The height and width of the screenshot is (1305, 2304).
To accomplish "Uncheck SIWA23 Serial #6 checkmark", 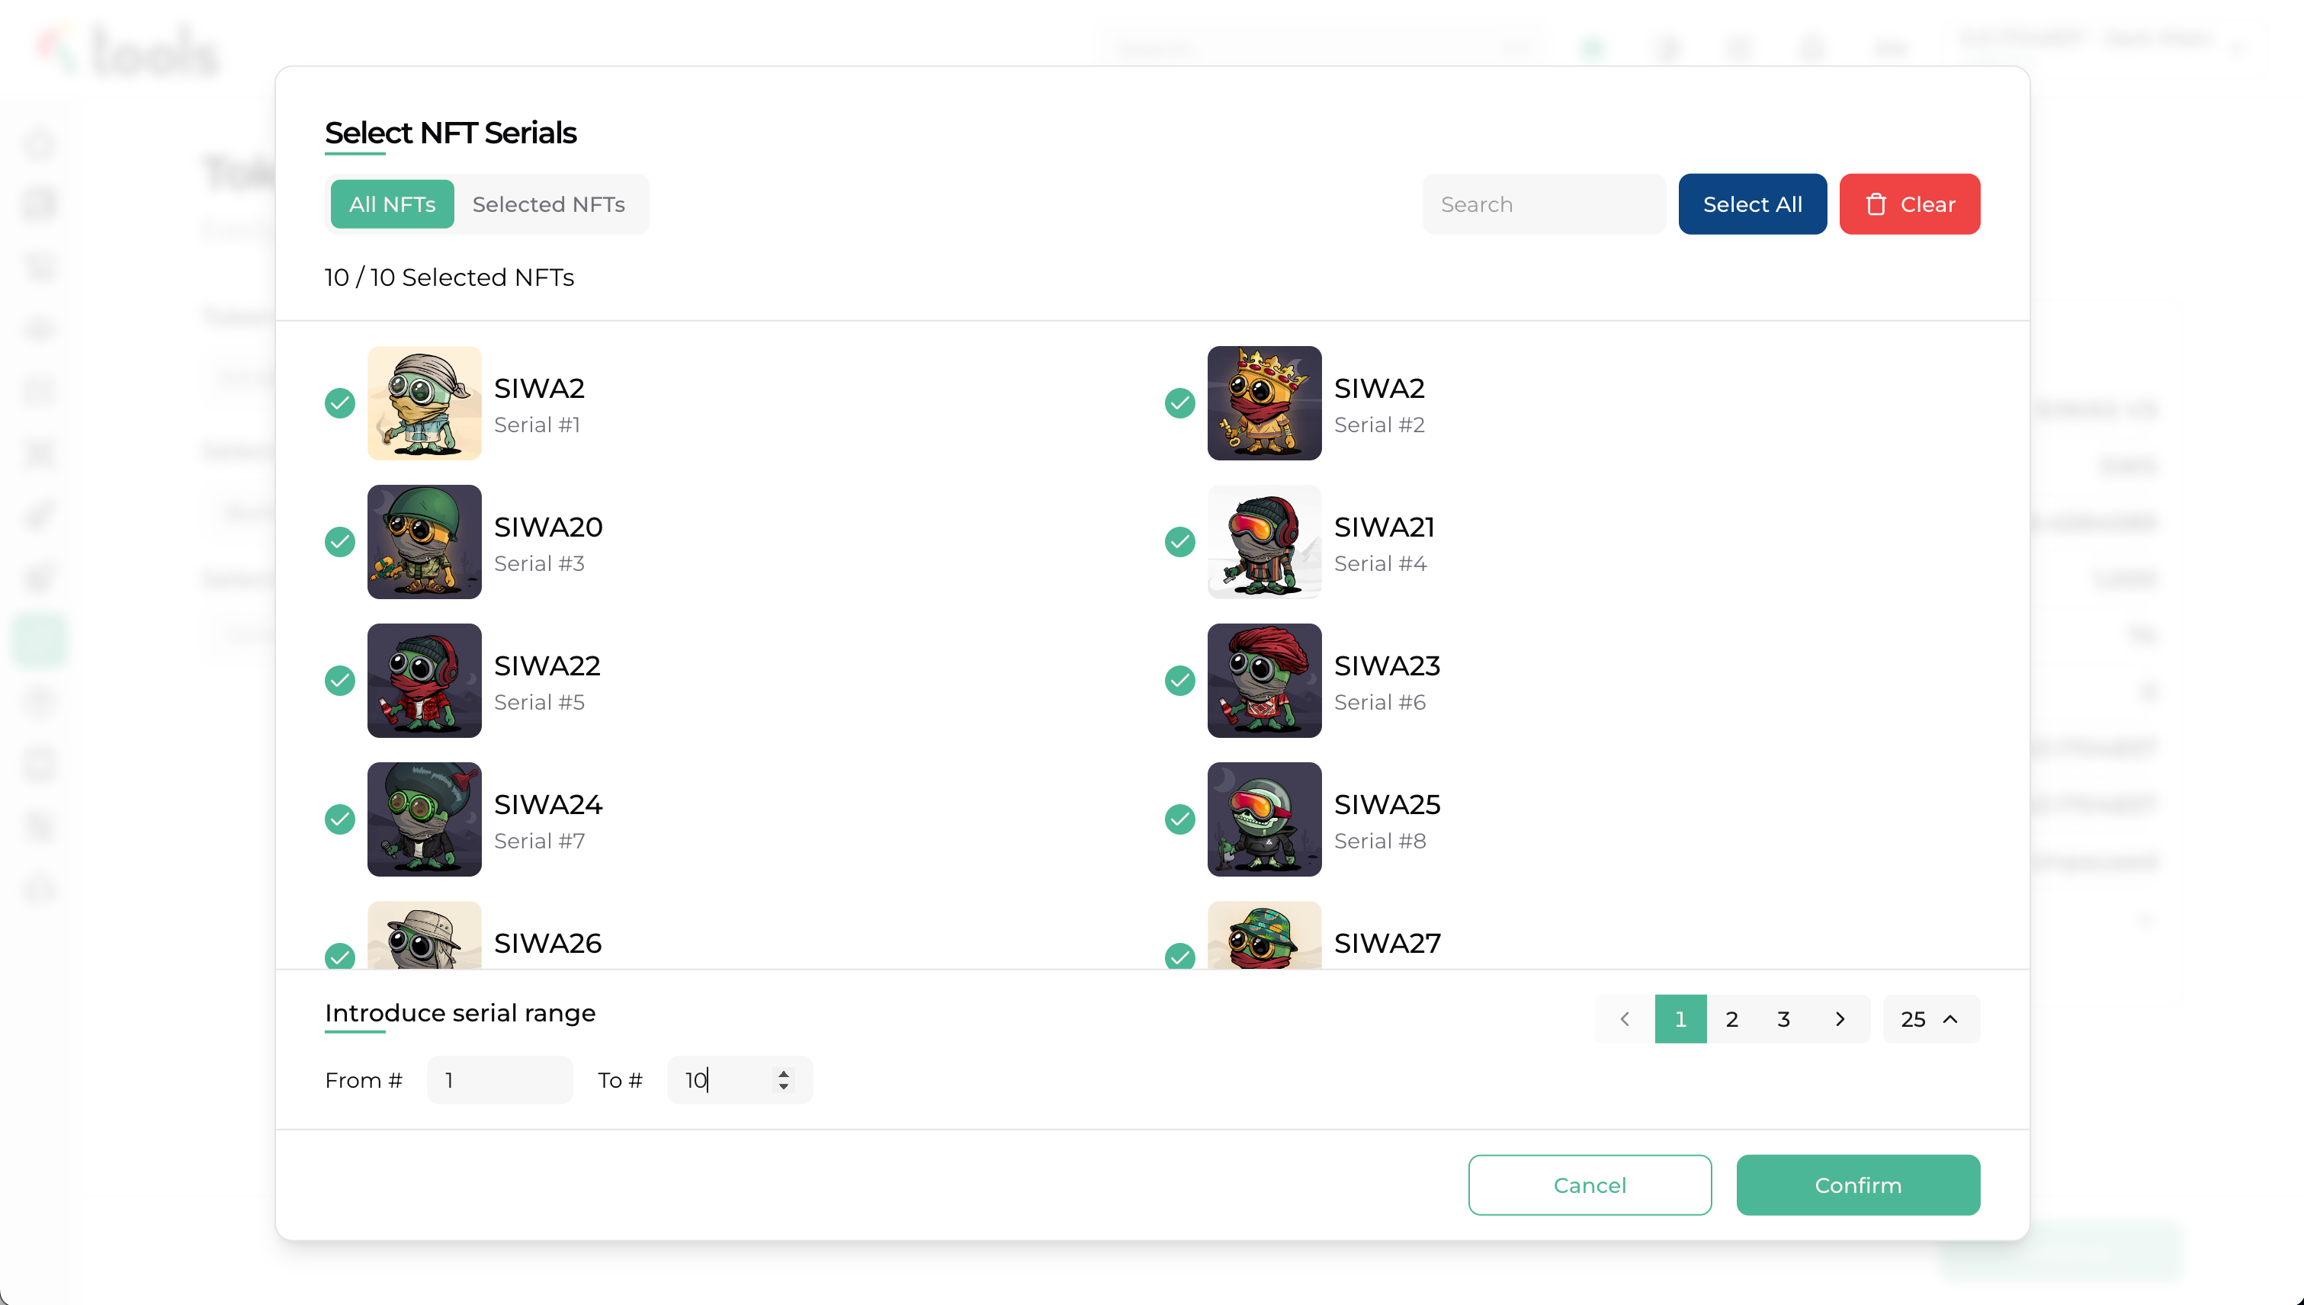I will click(1180, 681).
